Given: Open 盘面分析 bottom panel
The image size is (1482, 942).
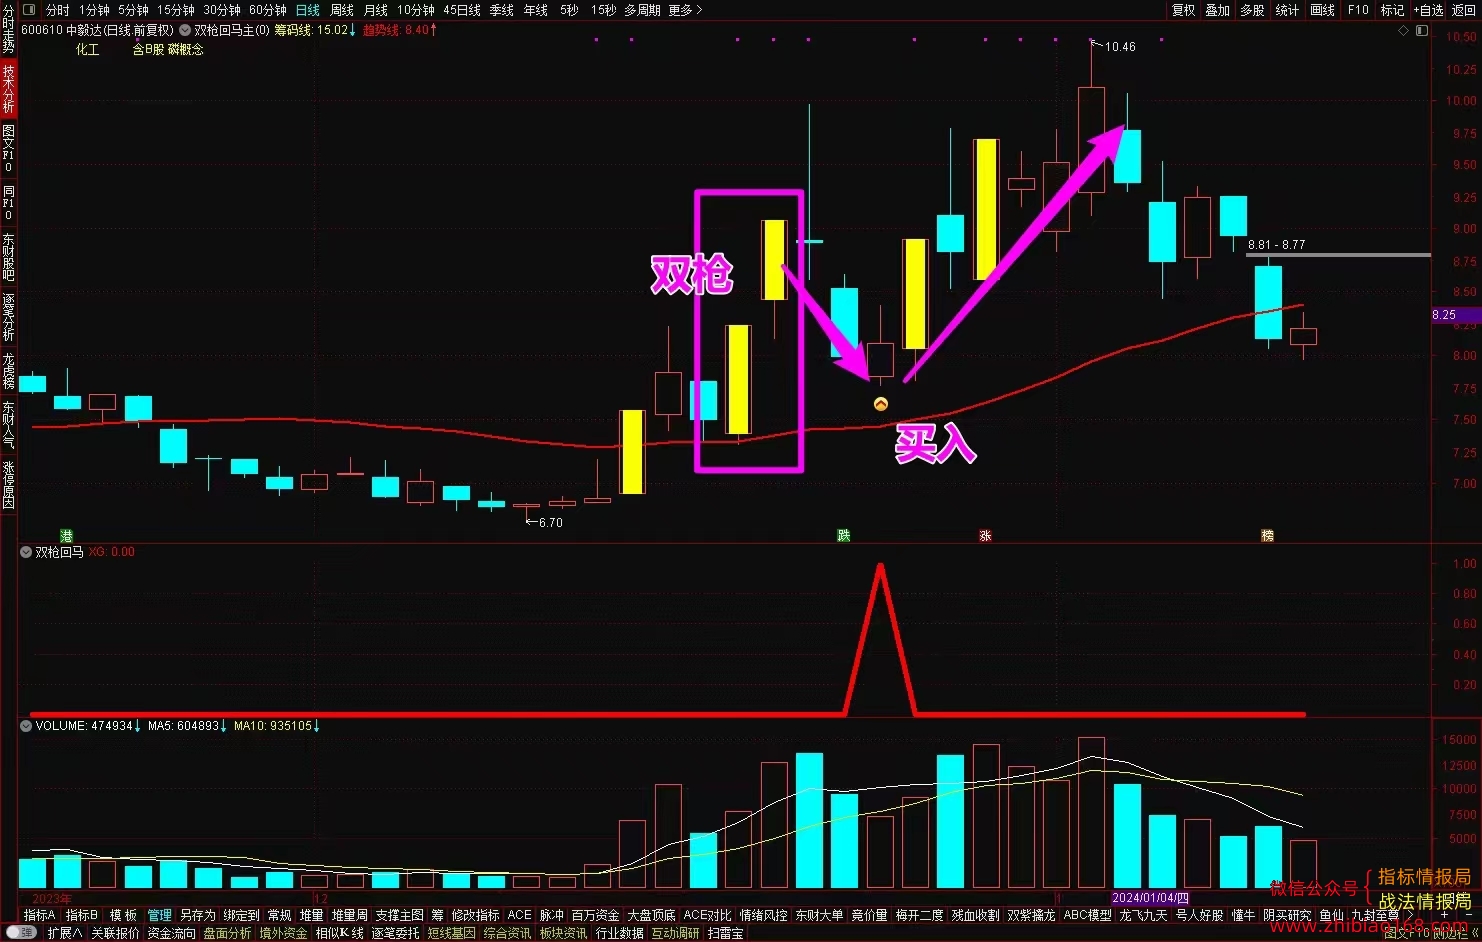Looking at the screenshot, I should (228, 933).
